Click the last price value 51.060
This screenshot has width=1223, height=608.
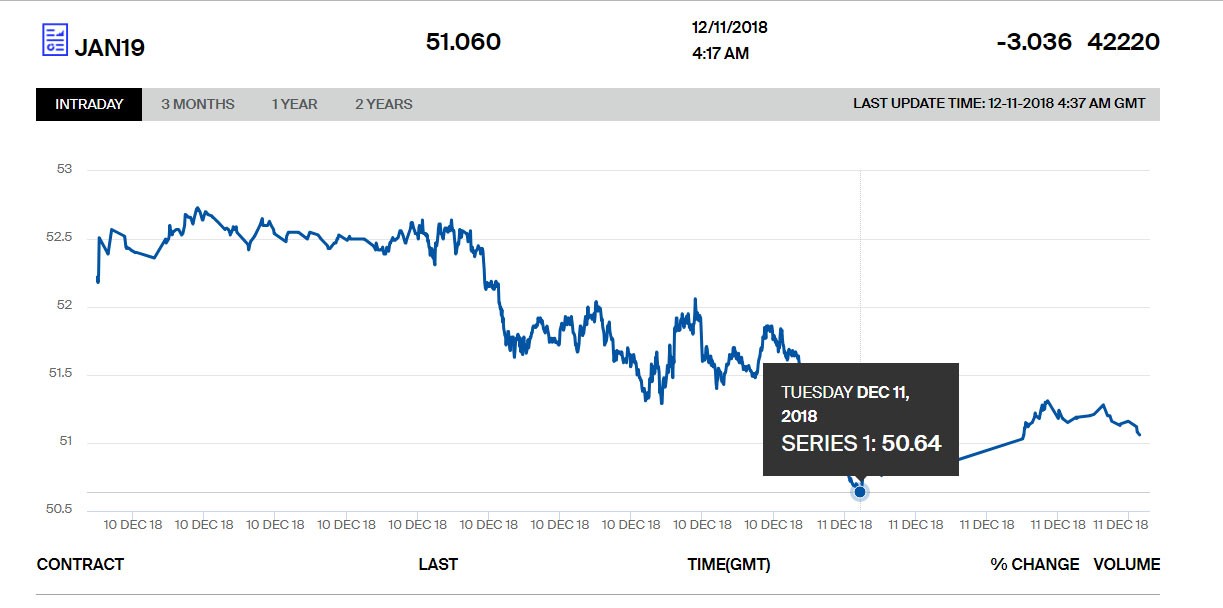pyautogui.click(x=463, y=42)
